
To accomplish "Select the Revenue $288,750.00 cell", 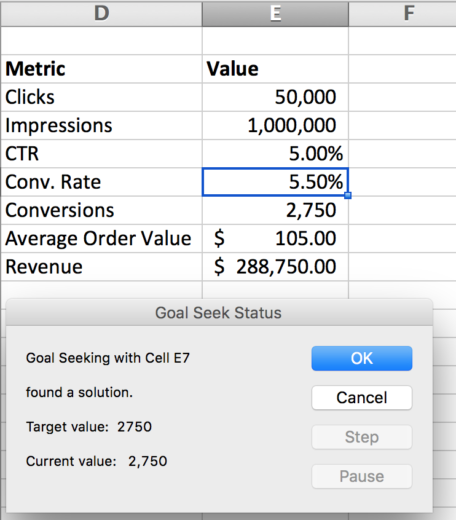I will coord(275,267).
